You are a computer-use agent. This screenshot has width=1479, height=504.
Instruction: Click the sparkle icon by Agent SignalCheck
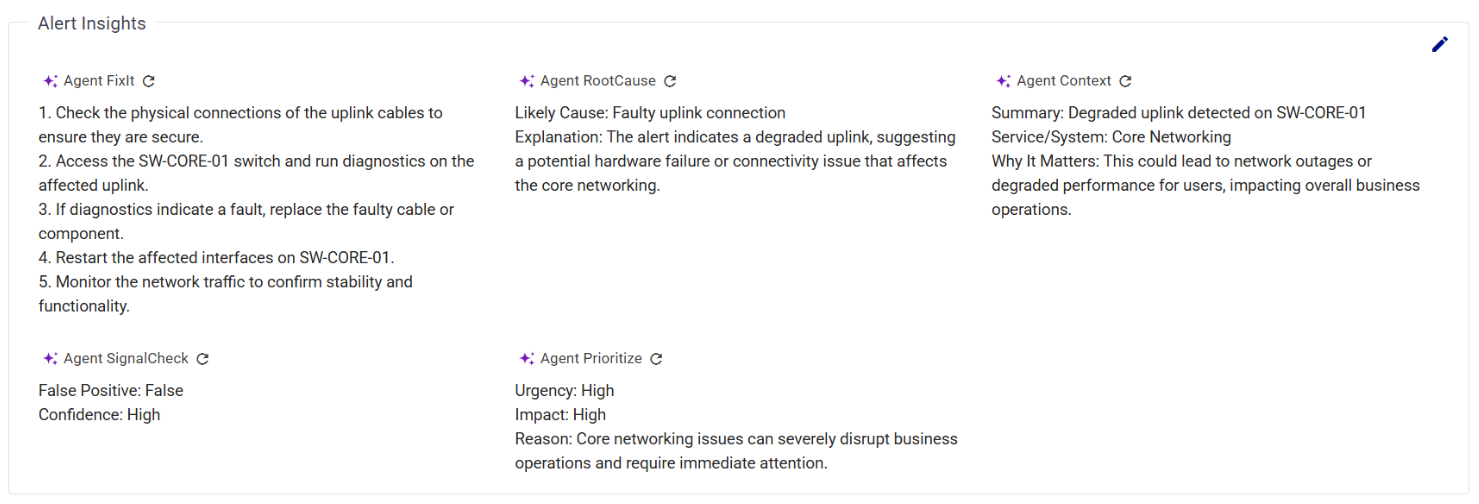tap(50, 359)
